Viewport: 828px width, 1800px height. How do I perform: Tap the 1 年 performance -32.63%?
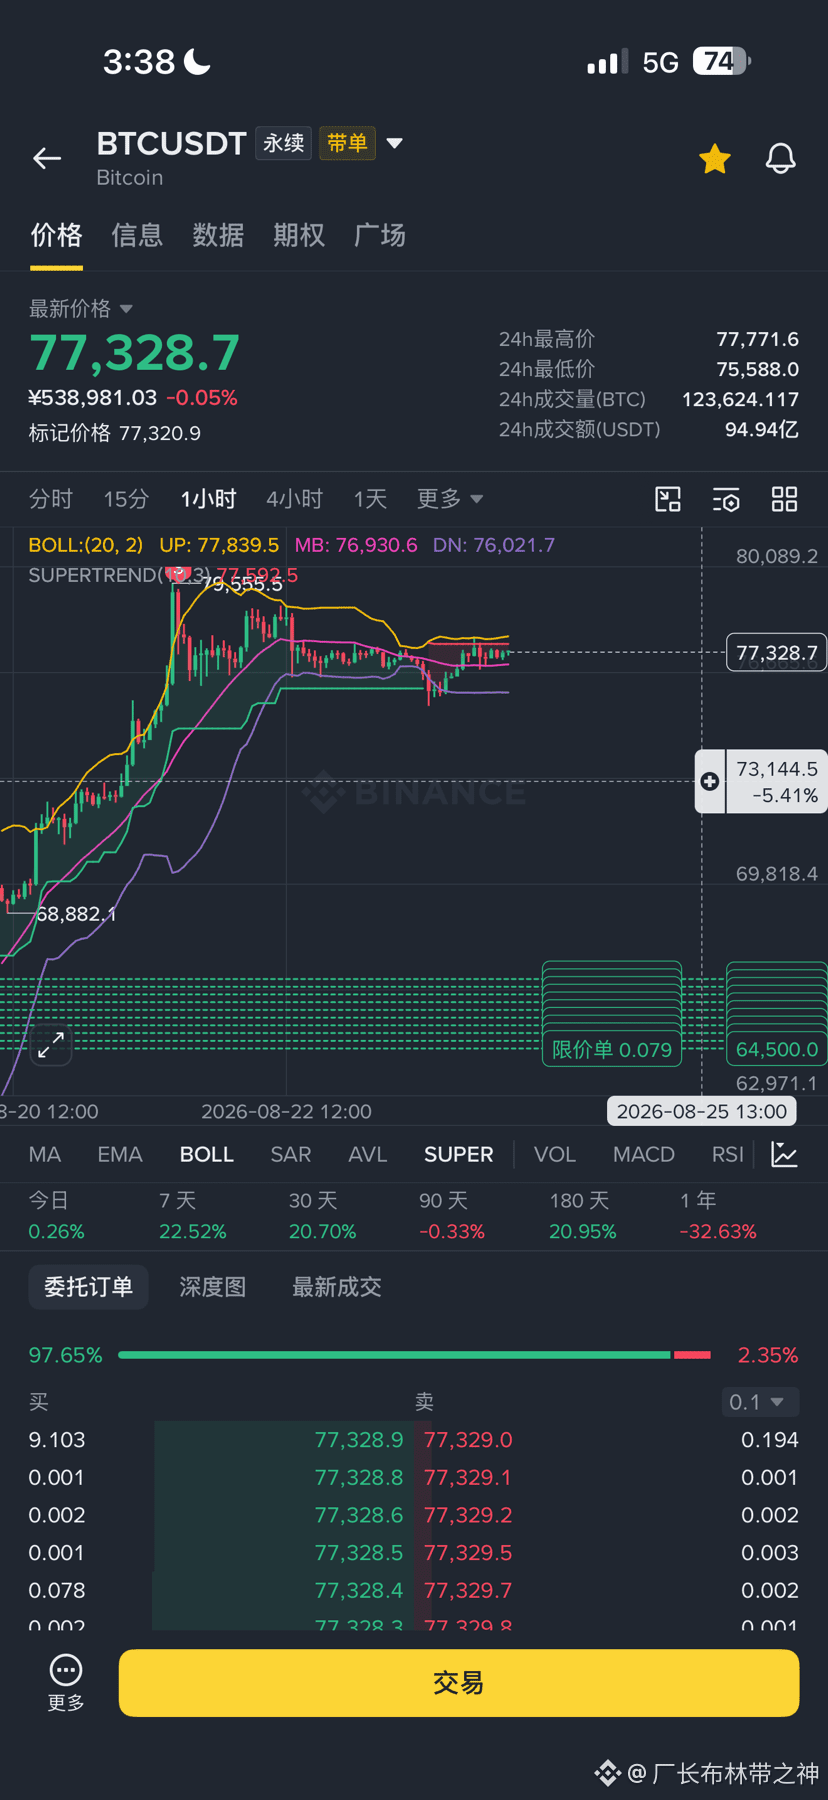pyautogui.click(x=718, y=1216)
